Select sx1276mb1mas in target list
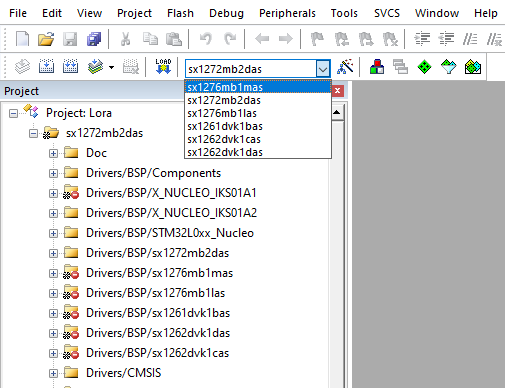 (258, 87)
